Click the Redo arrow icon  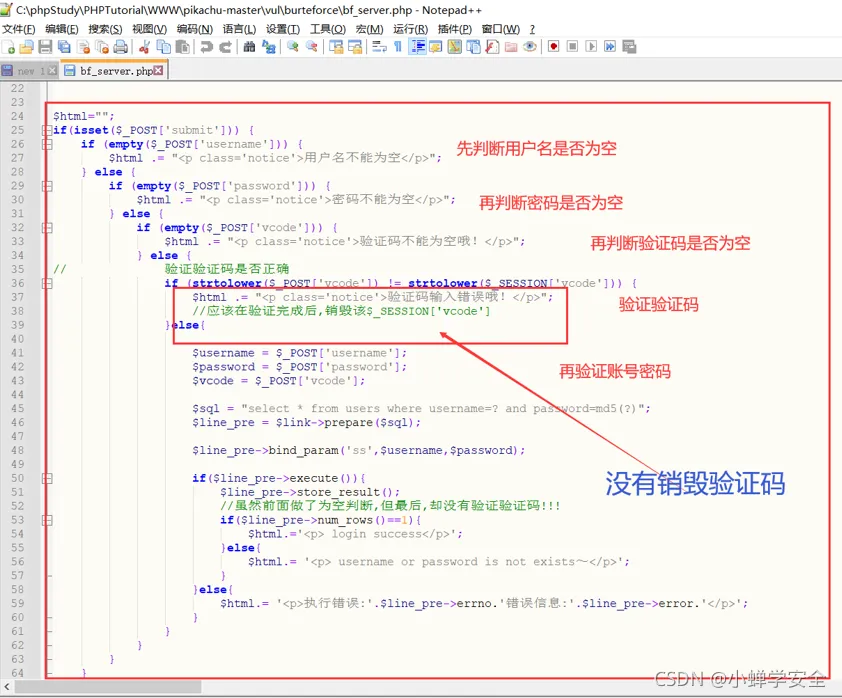point(226,47)
